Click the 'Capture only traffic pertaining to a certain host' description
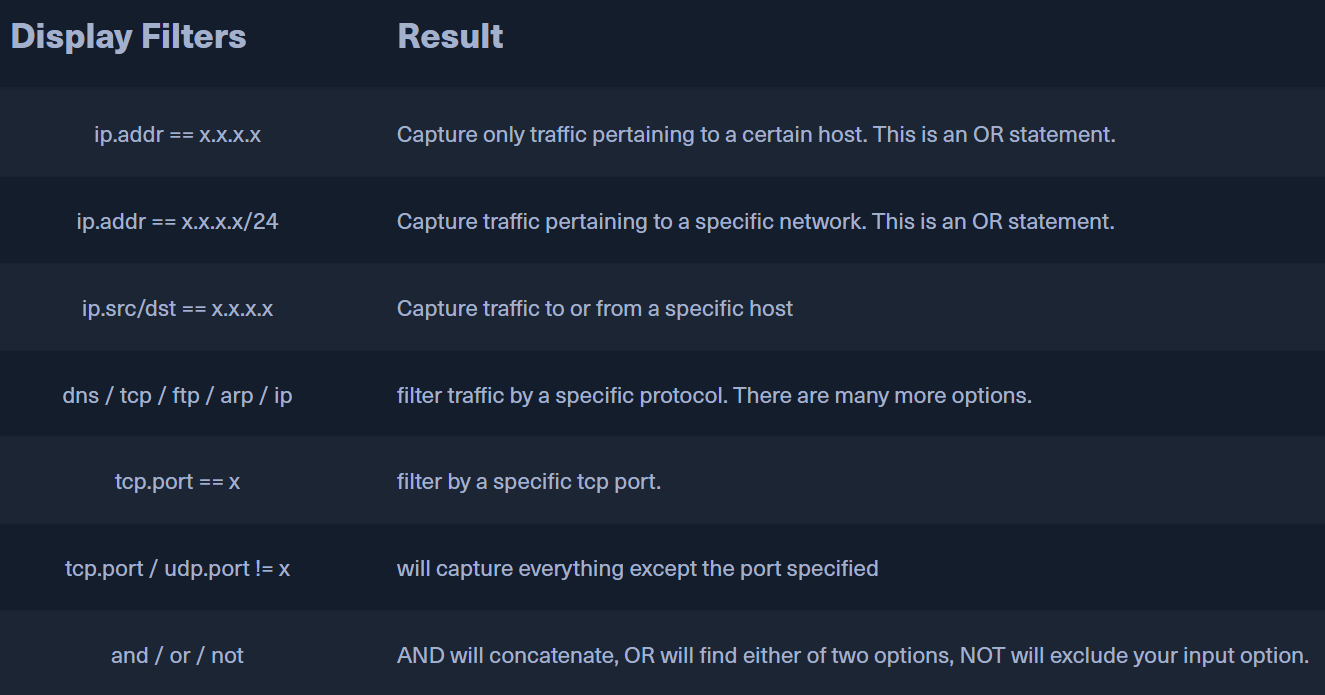 [632, 134]
